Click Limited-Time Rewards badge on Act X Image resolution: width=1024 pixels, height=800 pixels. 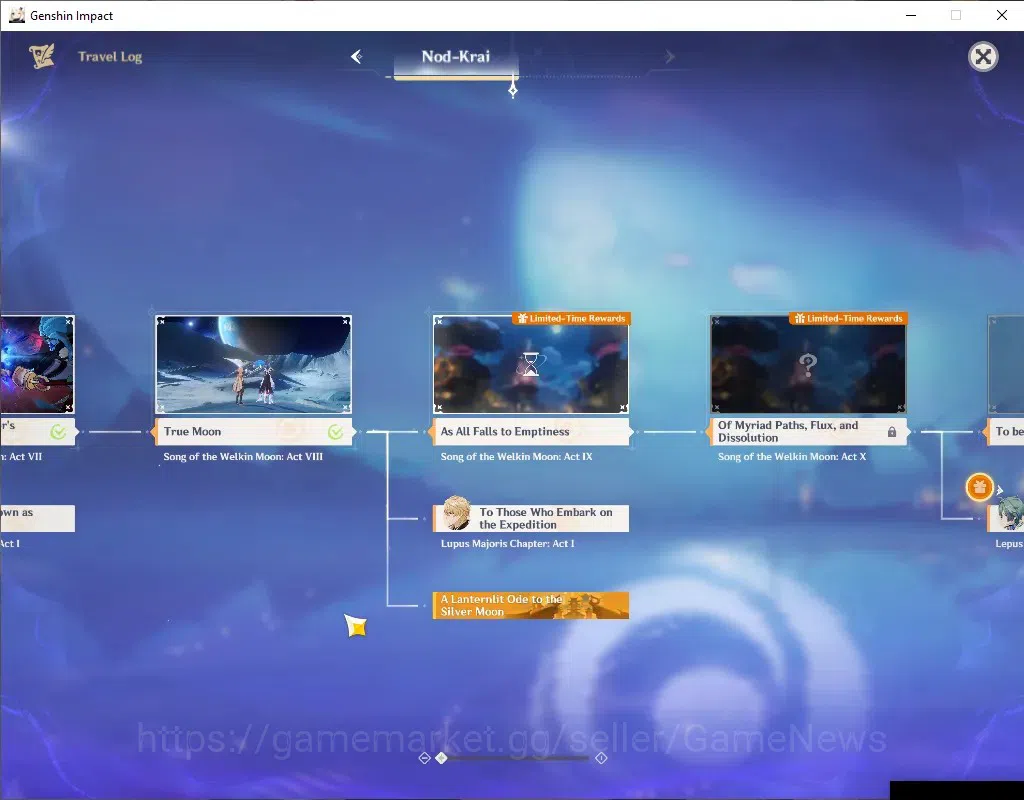pos(848,319)
